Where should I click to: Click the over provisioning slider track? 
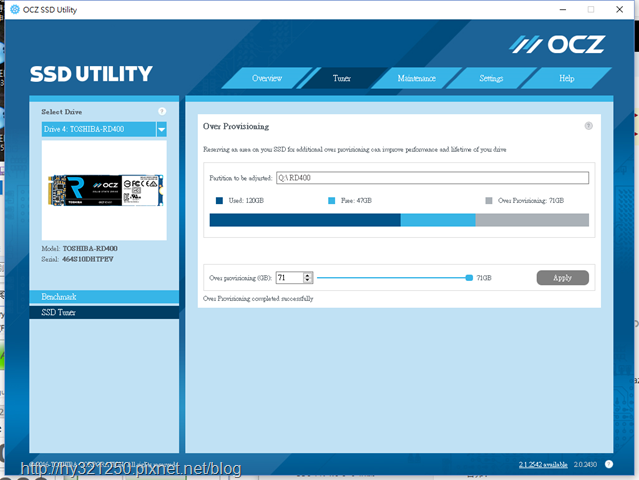[391, 278]
